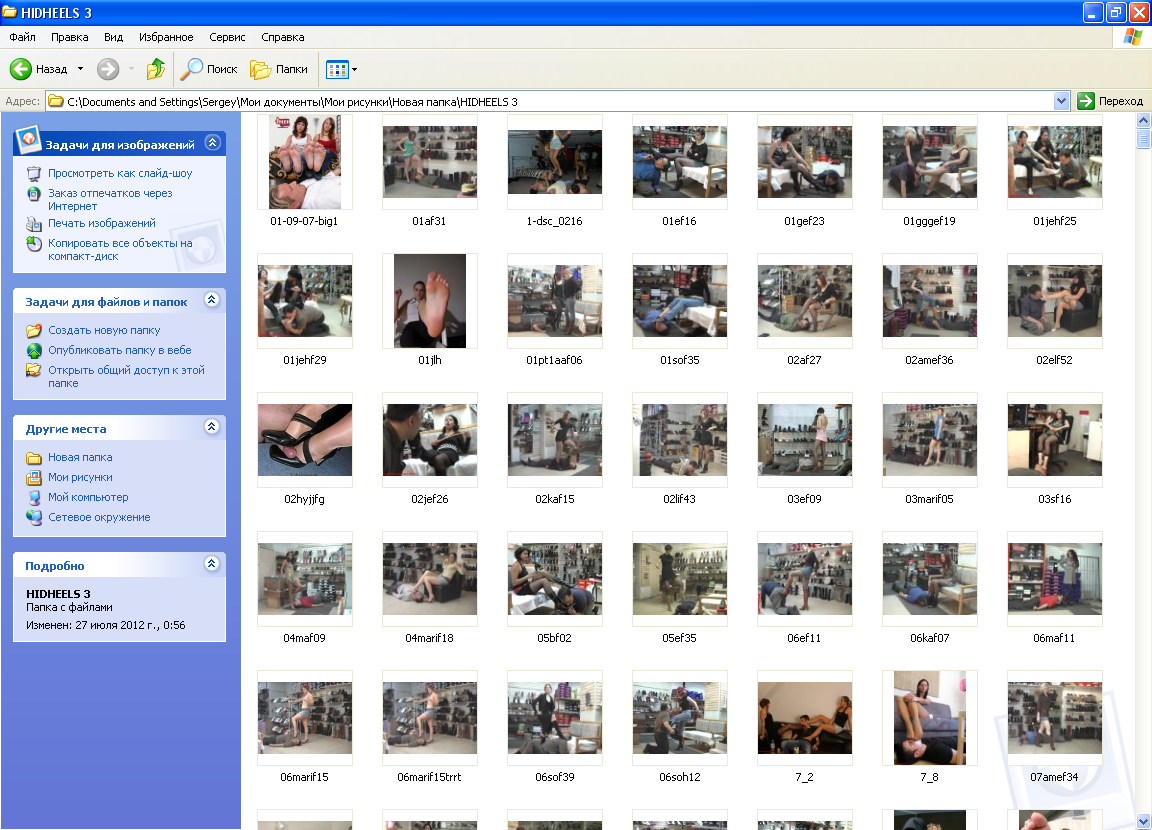
Task: Select thumbnail 02hyjjfg
Action: [305, 440]
